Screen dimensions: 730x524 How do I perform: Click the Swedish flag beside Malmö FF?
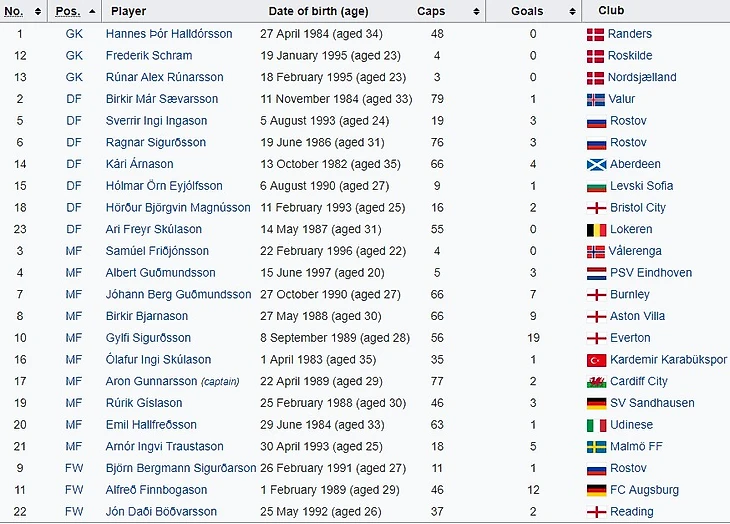pos(595,447)
